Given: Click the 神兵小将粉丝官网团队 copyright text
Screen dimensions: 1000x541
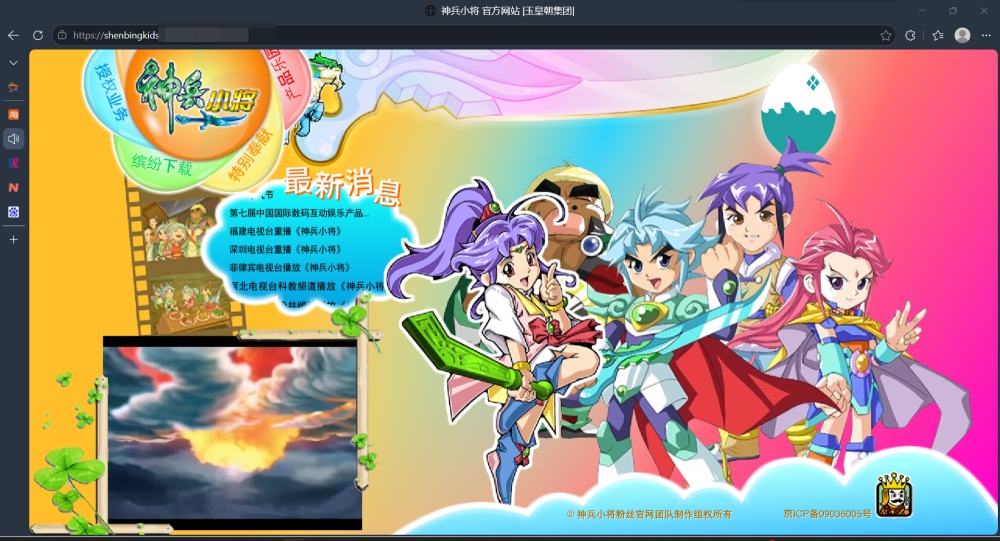Looking at the screenshot, I should coord(649,514).
